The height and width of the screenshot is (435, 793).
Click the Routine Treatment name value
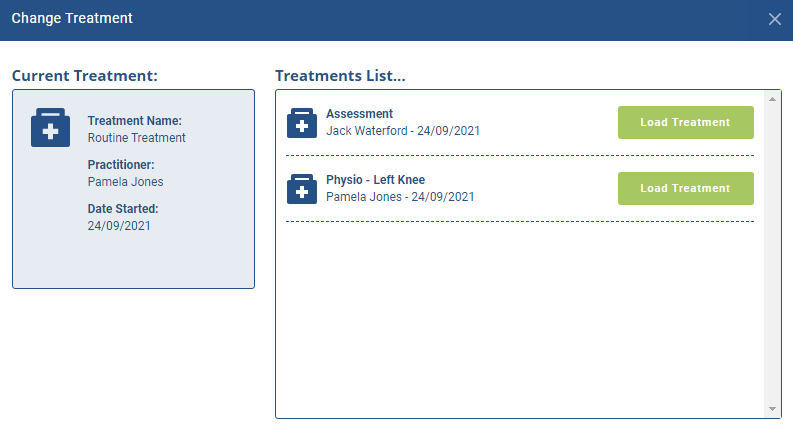[137, 138]
